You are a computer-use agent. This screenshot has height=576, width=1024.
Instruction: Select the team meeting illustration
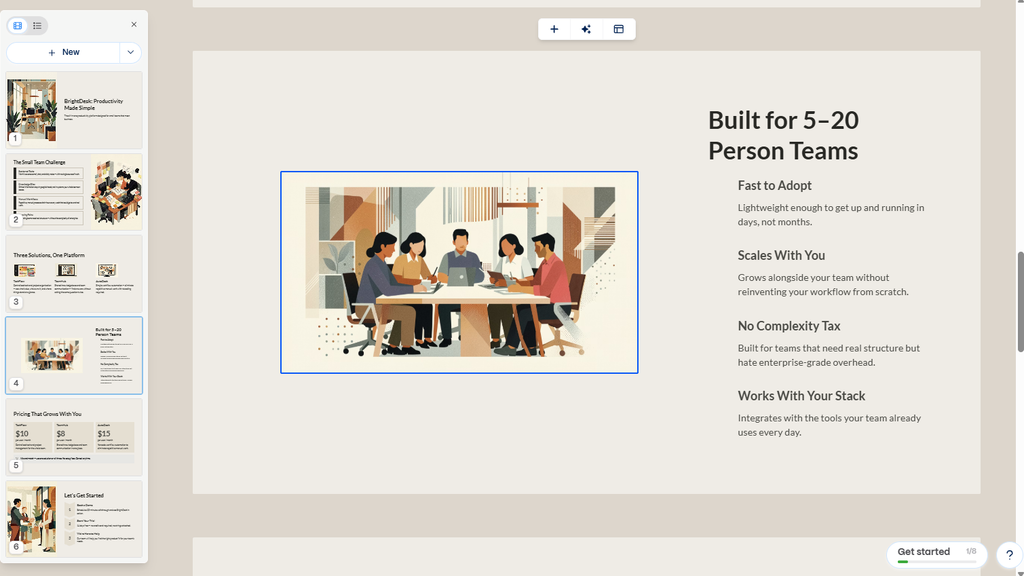pos(459,272)
